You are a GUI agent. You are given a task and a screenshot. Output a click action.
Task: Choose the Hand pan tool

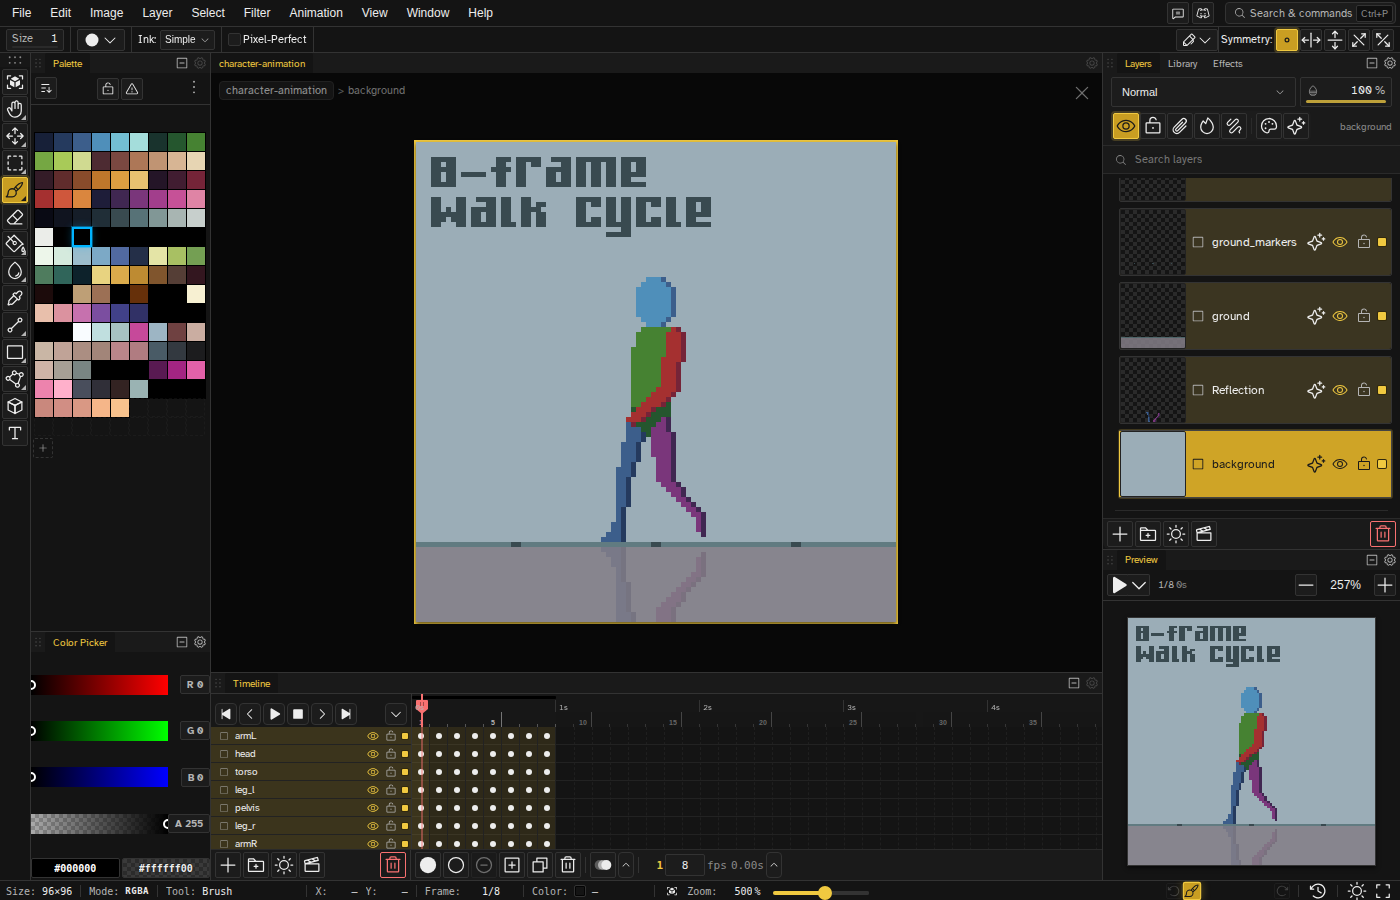click(x=15, y=109)
